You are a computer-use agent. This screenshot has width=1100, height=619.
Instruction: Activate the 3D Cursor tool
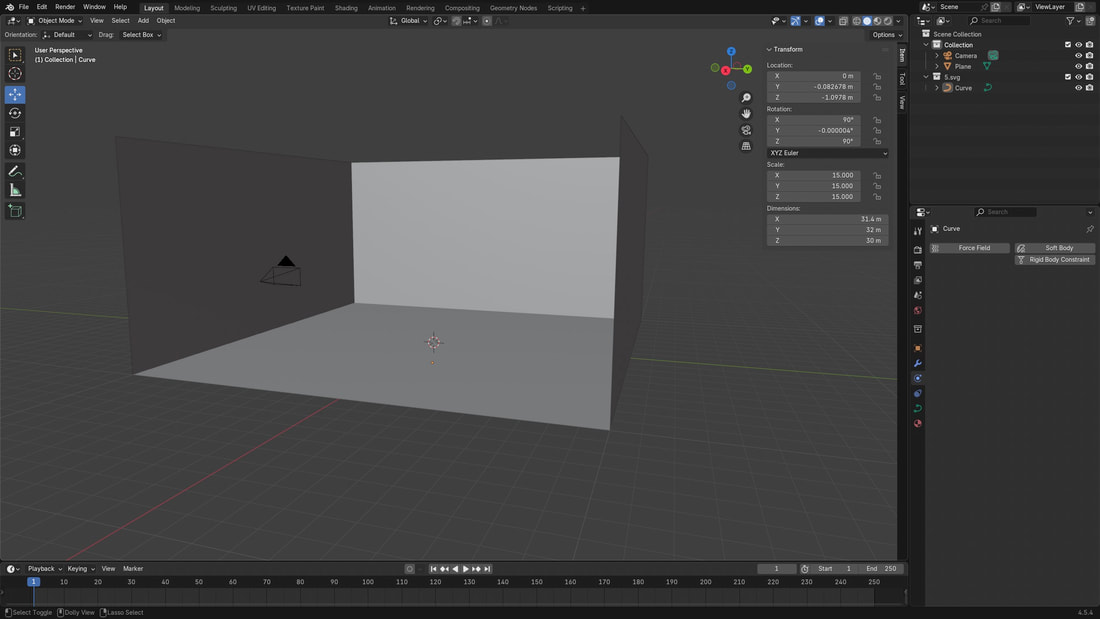pos(15,74)
